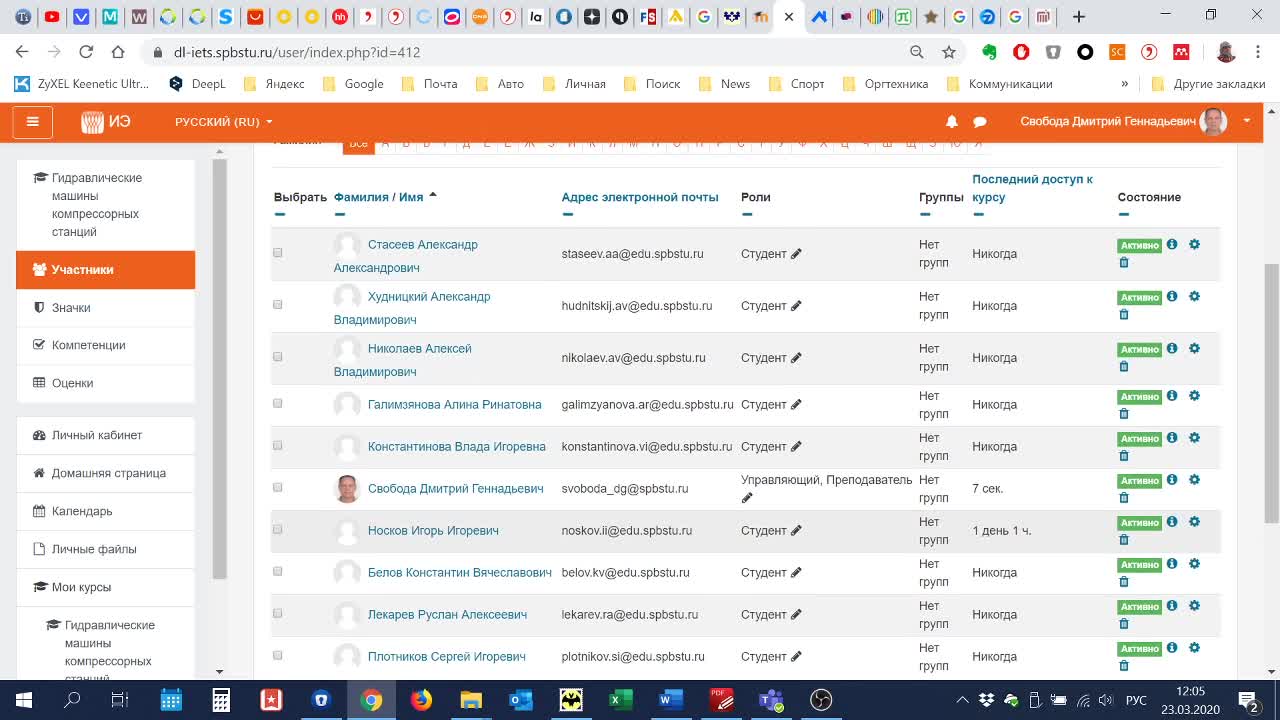Delete enrolment trash icon for Стасеев row
The image size is (1280, 720).
[1124, 263]
